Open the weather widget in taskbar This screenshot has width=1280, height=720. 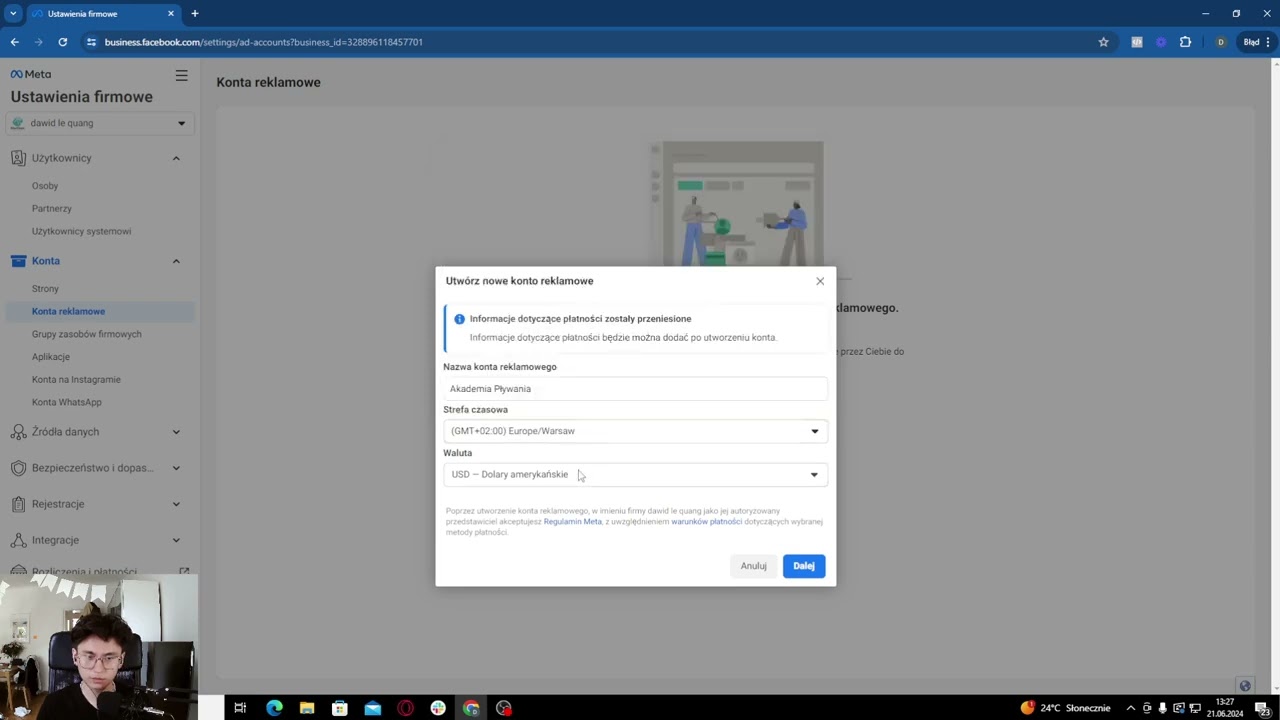tap(1065, 708)
